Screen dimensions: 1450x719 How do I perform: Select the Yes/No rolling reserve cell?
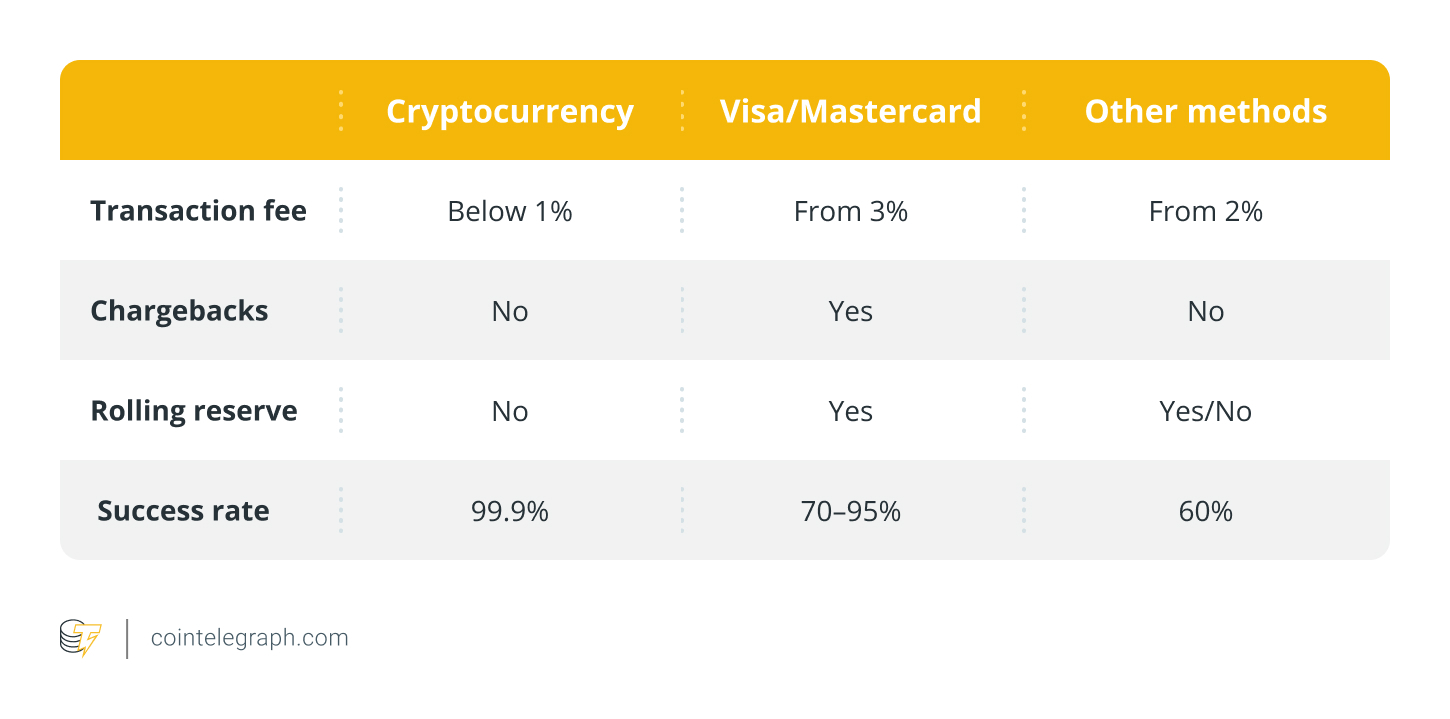tap(1205, 411)
